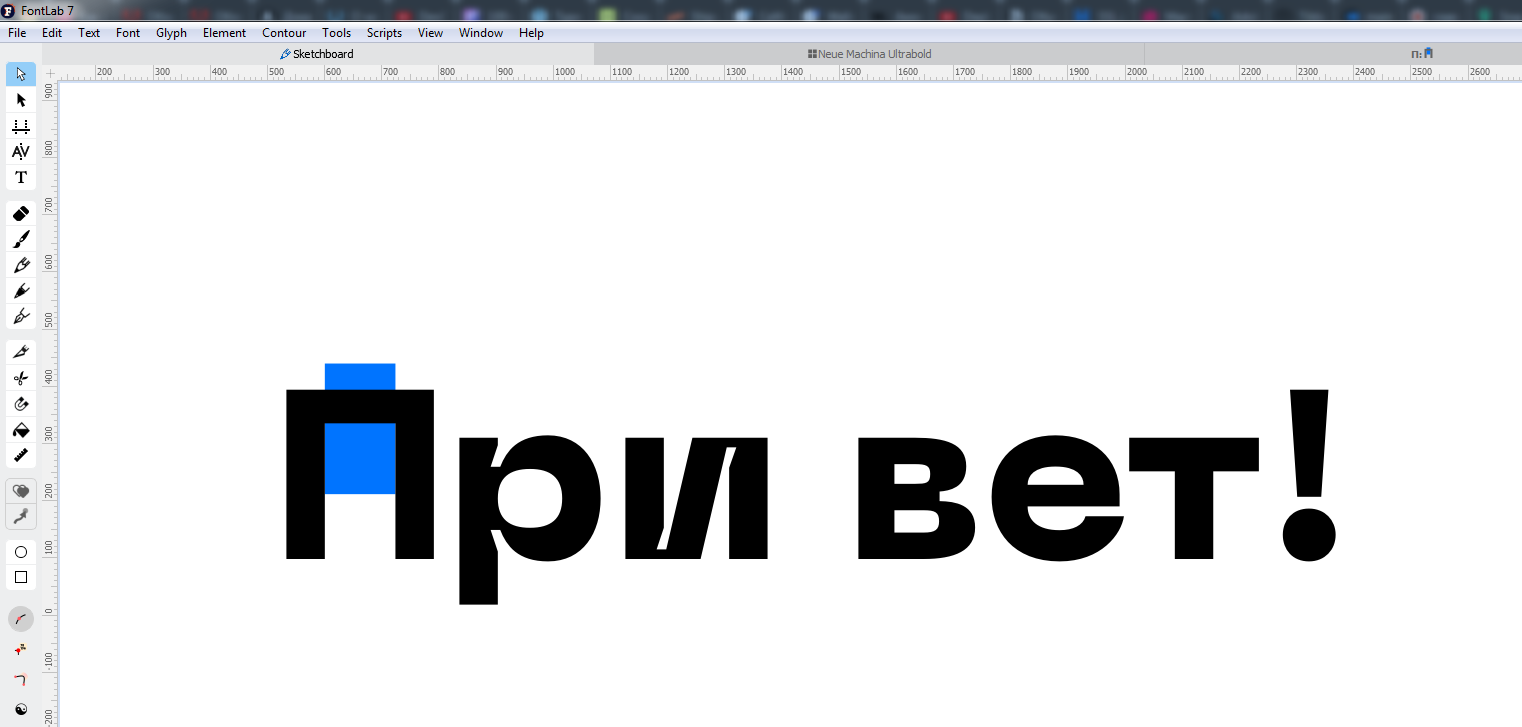Image resolution: width=1522 pixels, height=727 pixels.
Task: Select the Rapid tool
Action: point(21,291)
